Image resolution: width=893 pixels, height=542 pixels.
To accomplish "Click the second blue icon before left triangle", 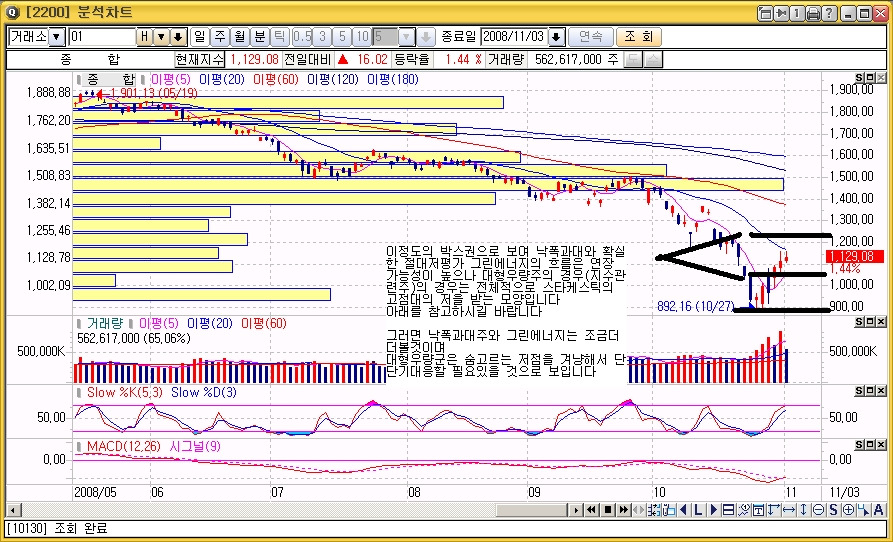I will [x=668, y=510].
